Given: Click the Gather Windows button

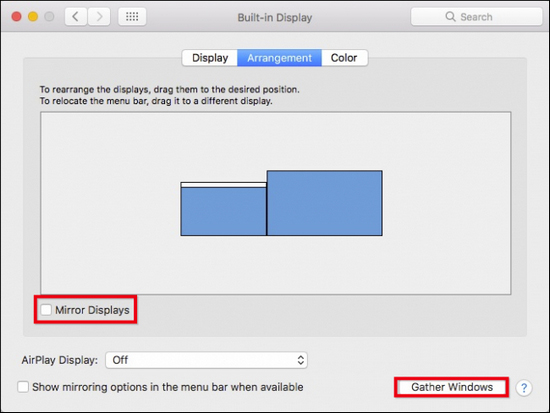Looking at the screenshot, I should (x=452, y=387).
